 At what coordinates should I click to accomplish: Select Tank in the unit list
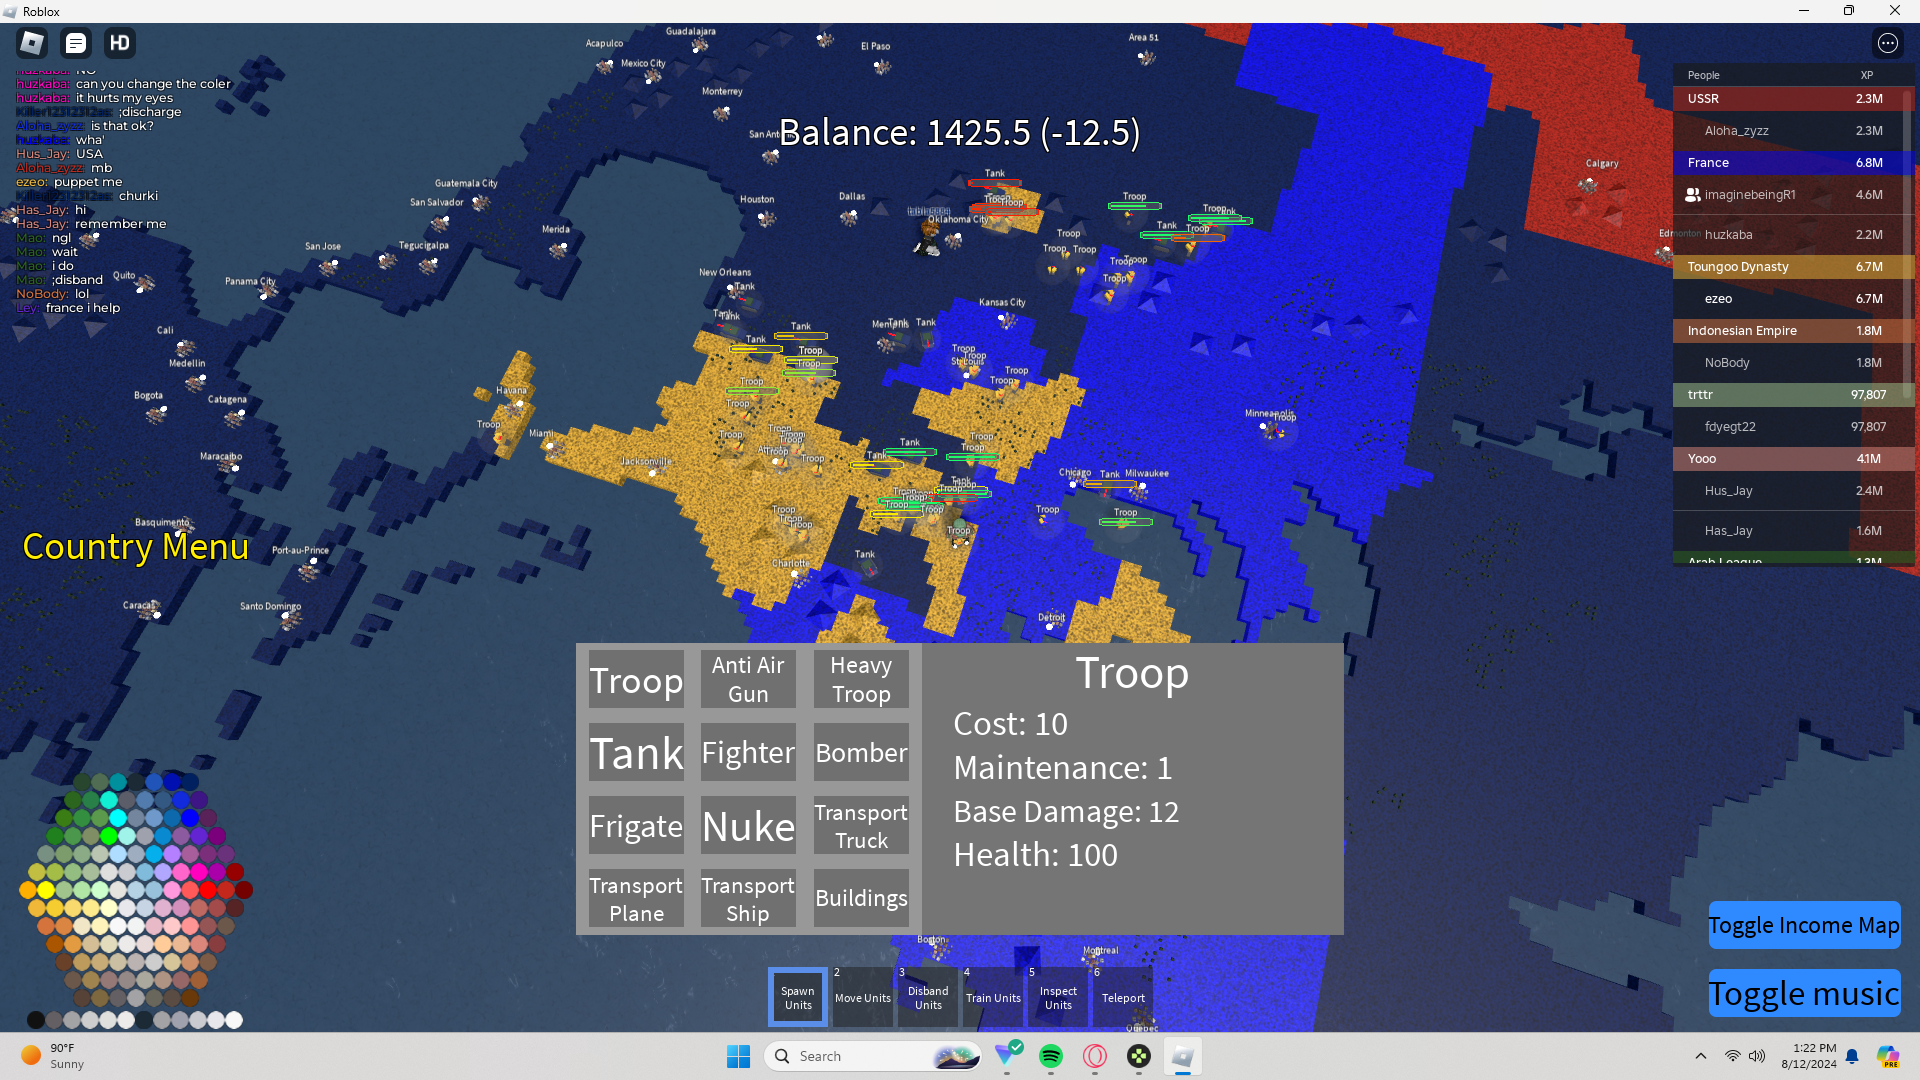pyautogui.click(x=636, y=753)
